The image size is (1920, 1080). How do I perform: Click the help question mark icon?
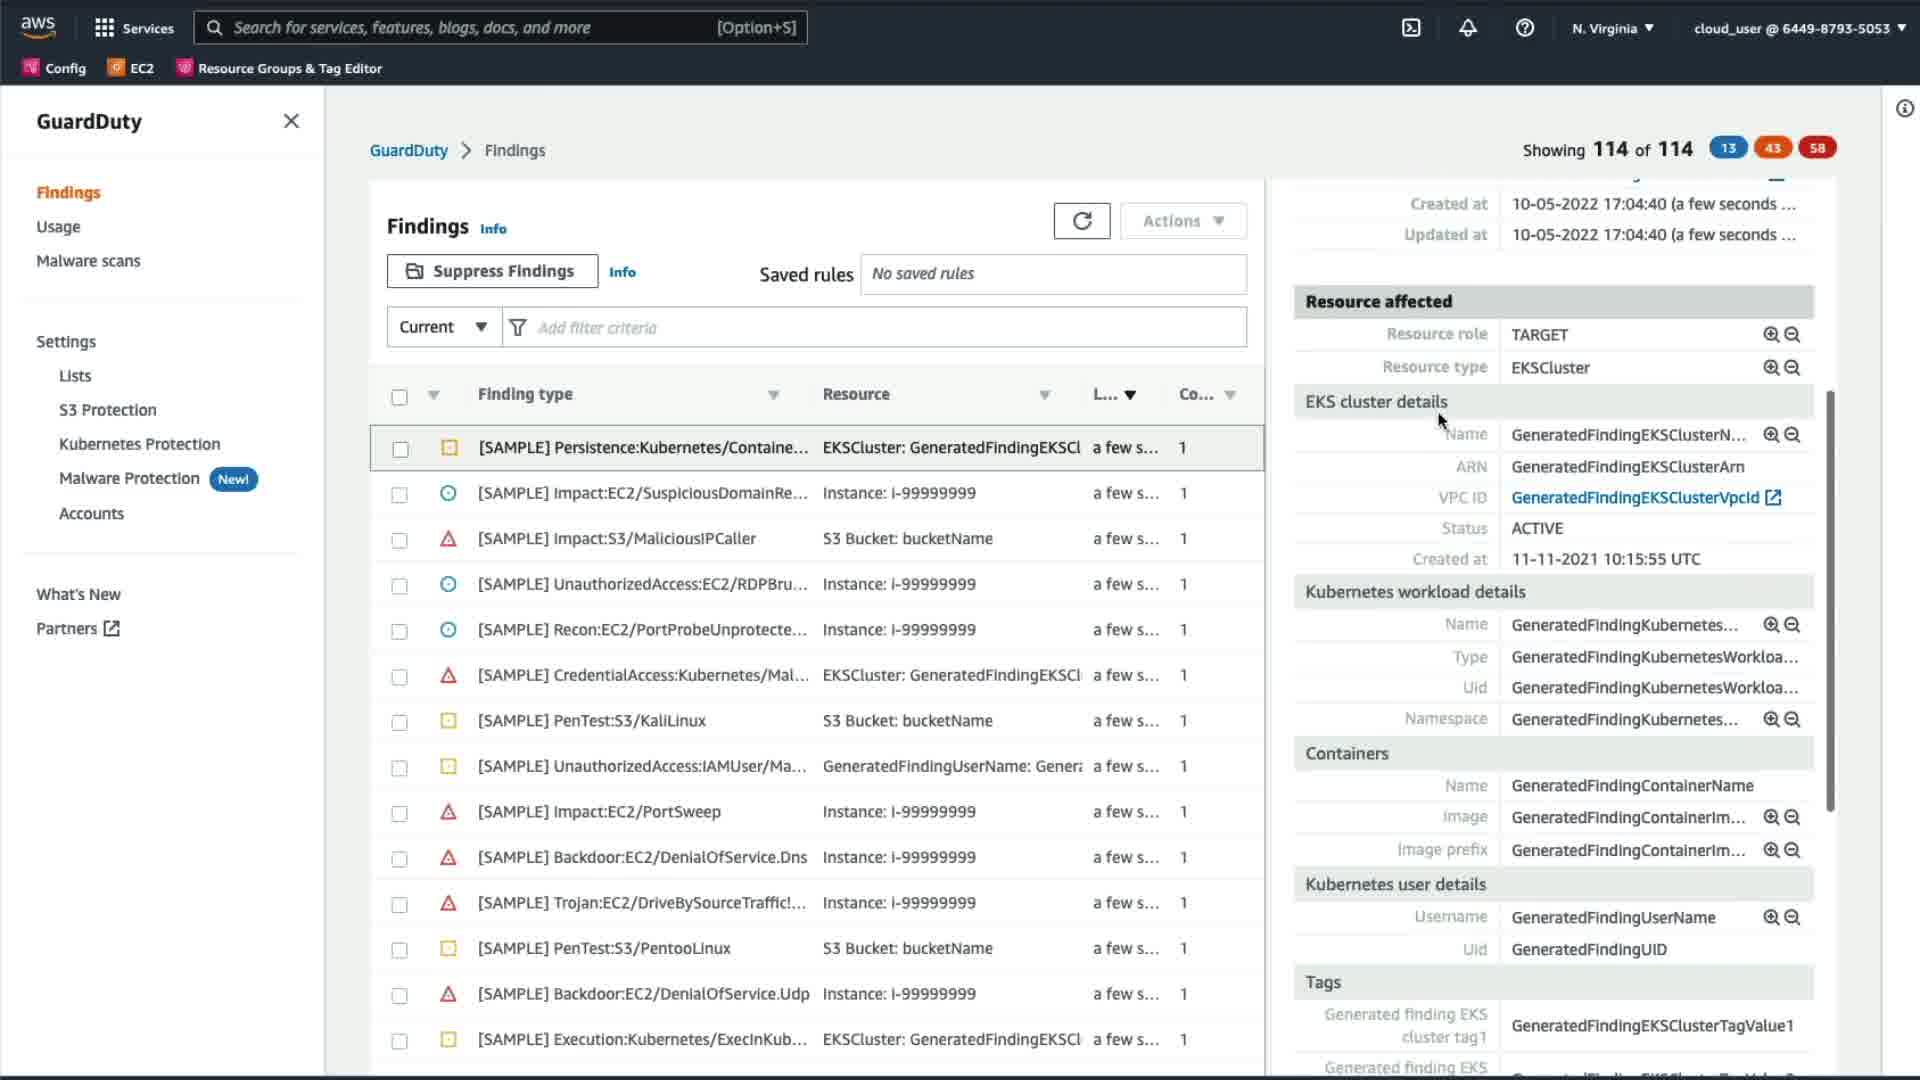(x=1524, y=28)
